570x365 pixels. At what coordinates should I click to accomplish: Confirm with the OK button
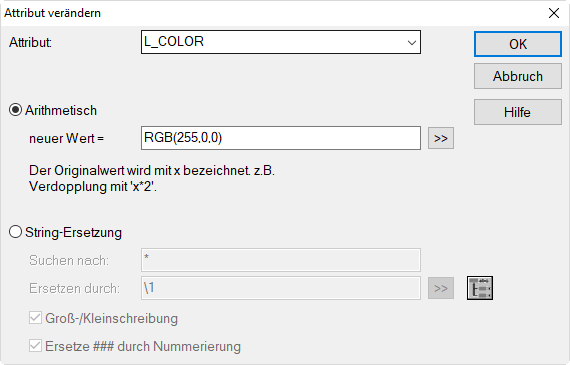click(x=518, y=44)
